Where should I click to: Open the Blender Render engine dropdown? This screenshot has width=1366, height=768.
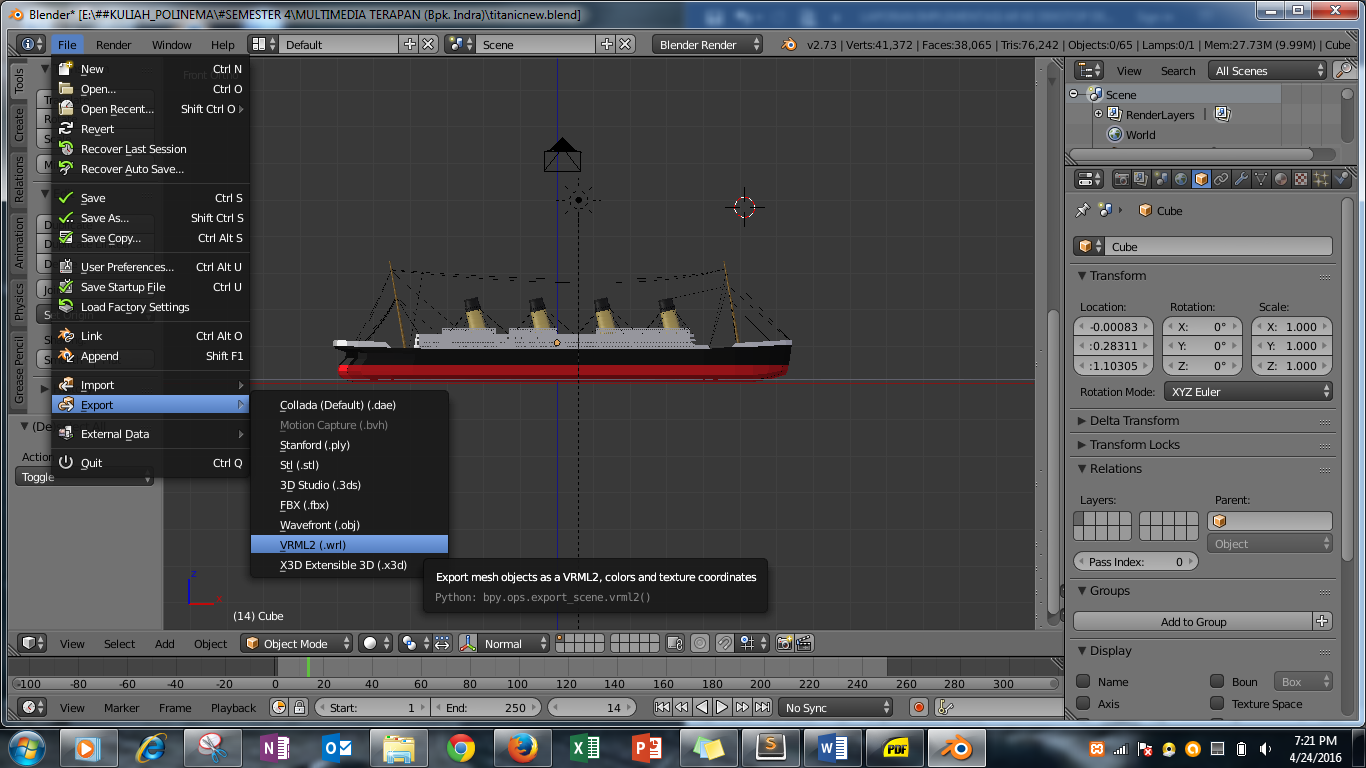click(707, 44)
